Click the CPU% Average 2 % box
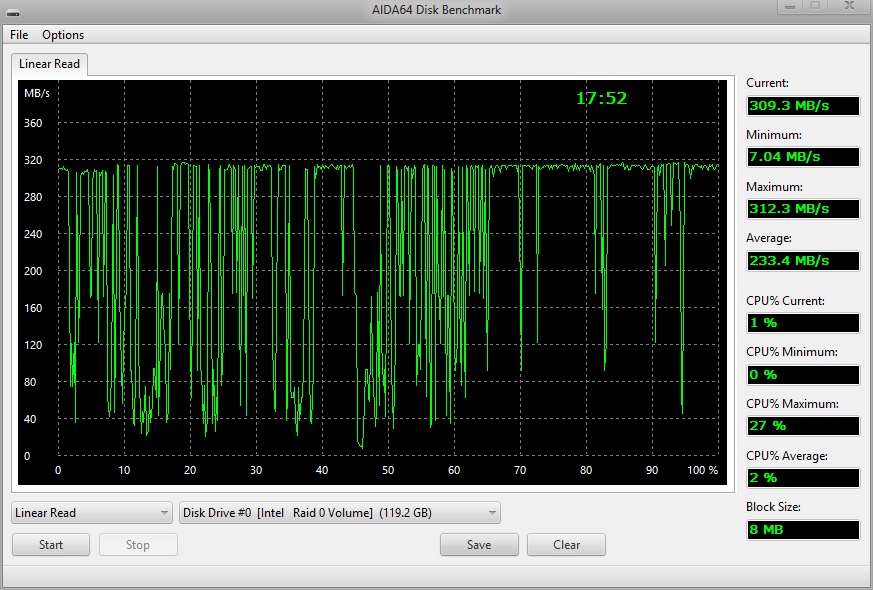 click(802, 478)
